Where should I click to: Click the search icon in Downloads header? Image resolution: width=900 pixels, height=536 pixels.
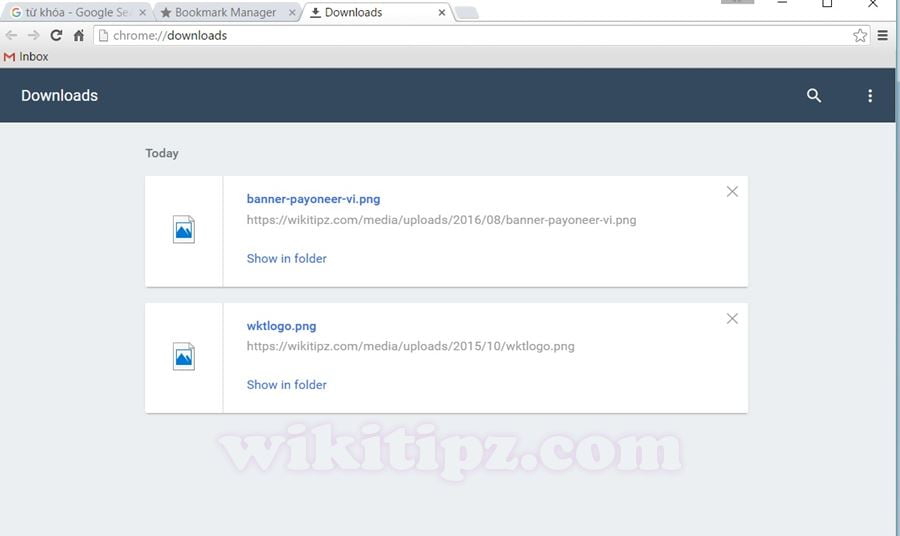814,95
